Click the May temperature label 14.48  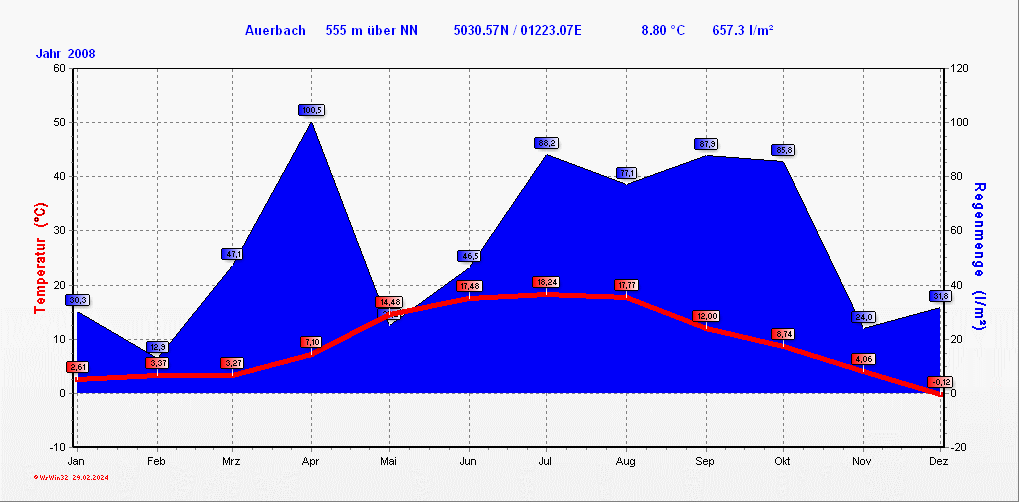(389, 302)
